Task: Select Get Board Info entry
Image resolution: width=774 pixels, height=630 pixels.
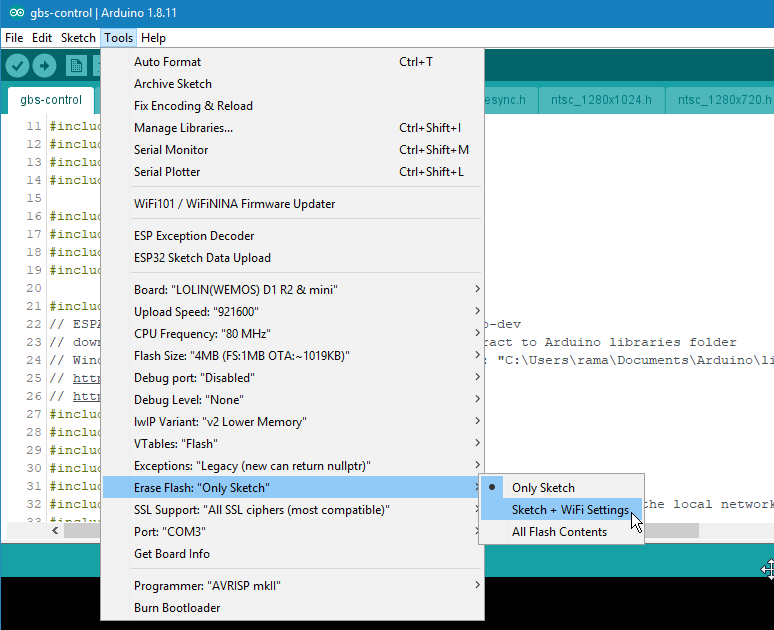Action: 292,553
